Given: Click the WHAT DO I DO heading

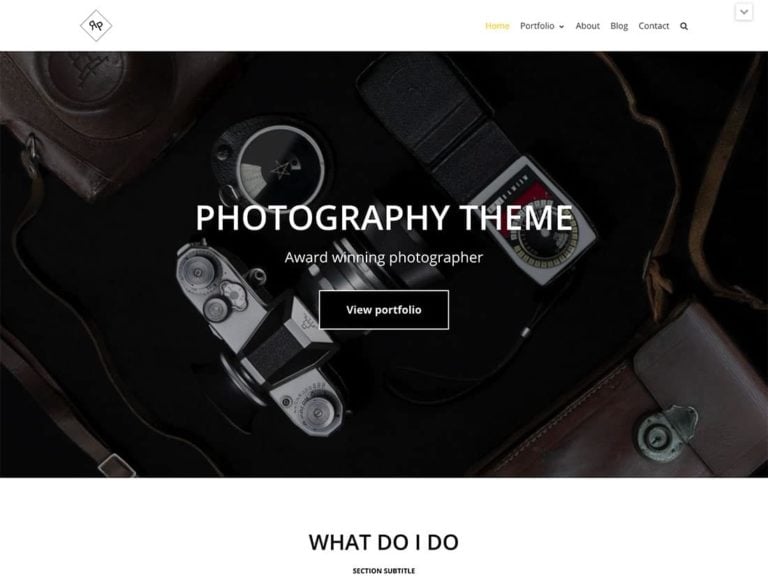Looking at the screenshot, I should (x=384, y=542).
